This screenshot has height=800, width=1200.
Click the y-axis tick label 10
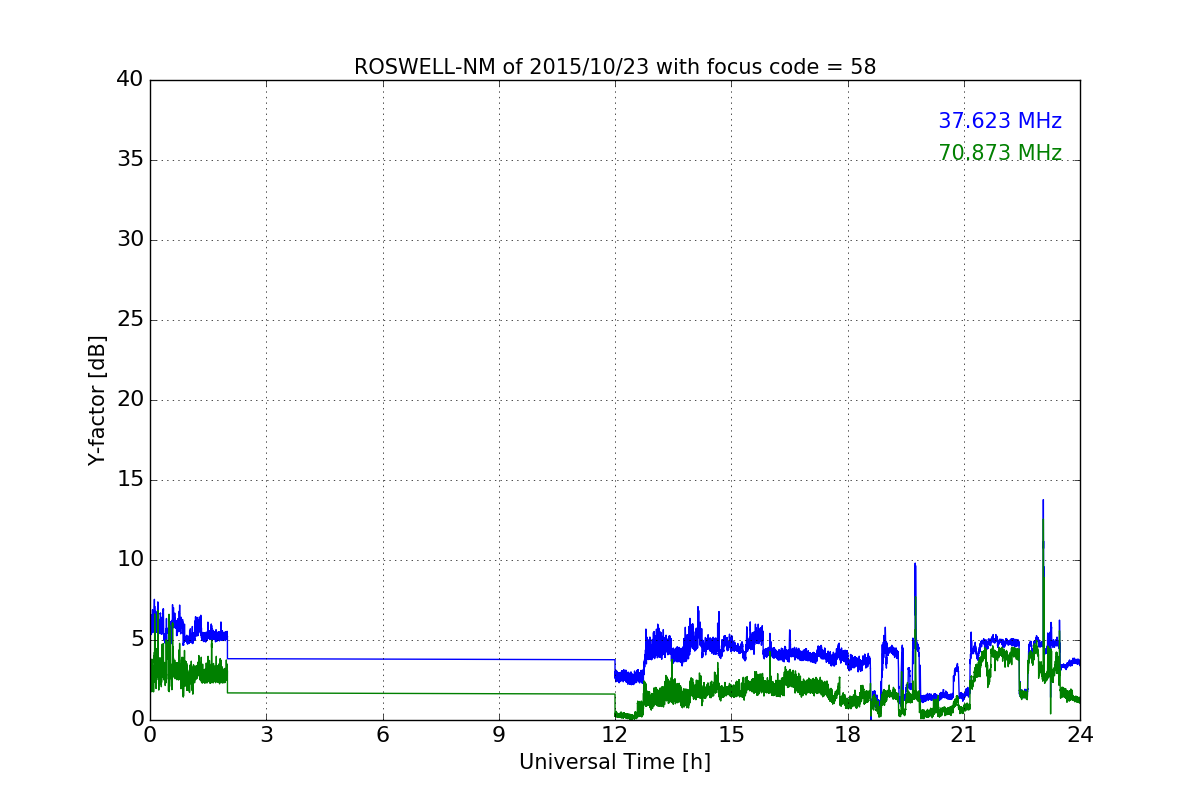click(129, 559)
